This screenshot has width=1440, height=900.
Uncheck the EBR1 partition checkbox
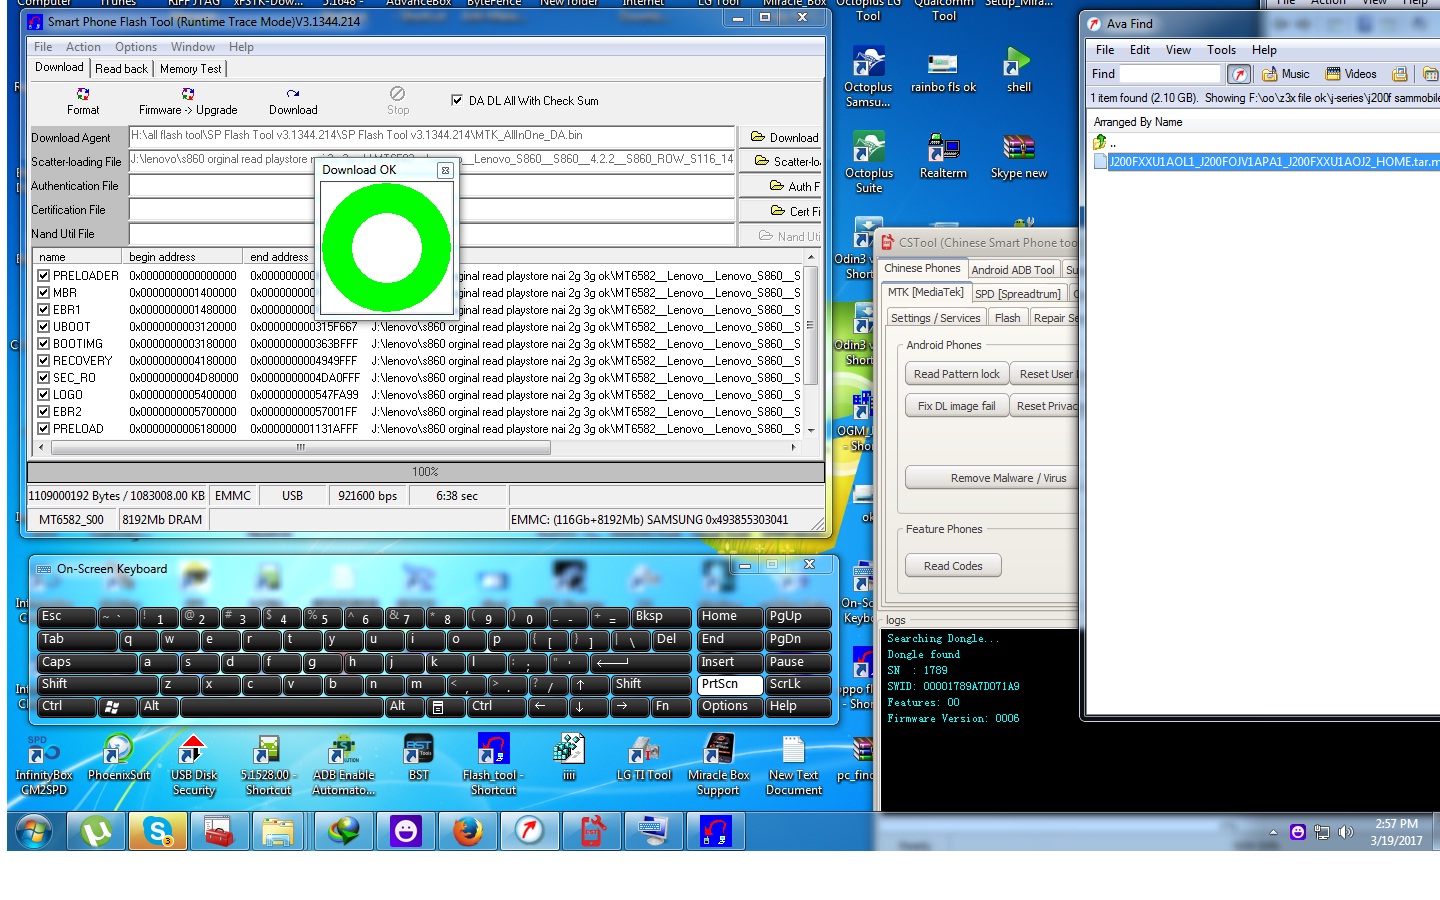[x=44, y=309]
